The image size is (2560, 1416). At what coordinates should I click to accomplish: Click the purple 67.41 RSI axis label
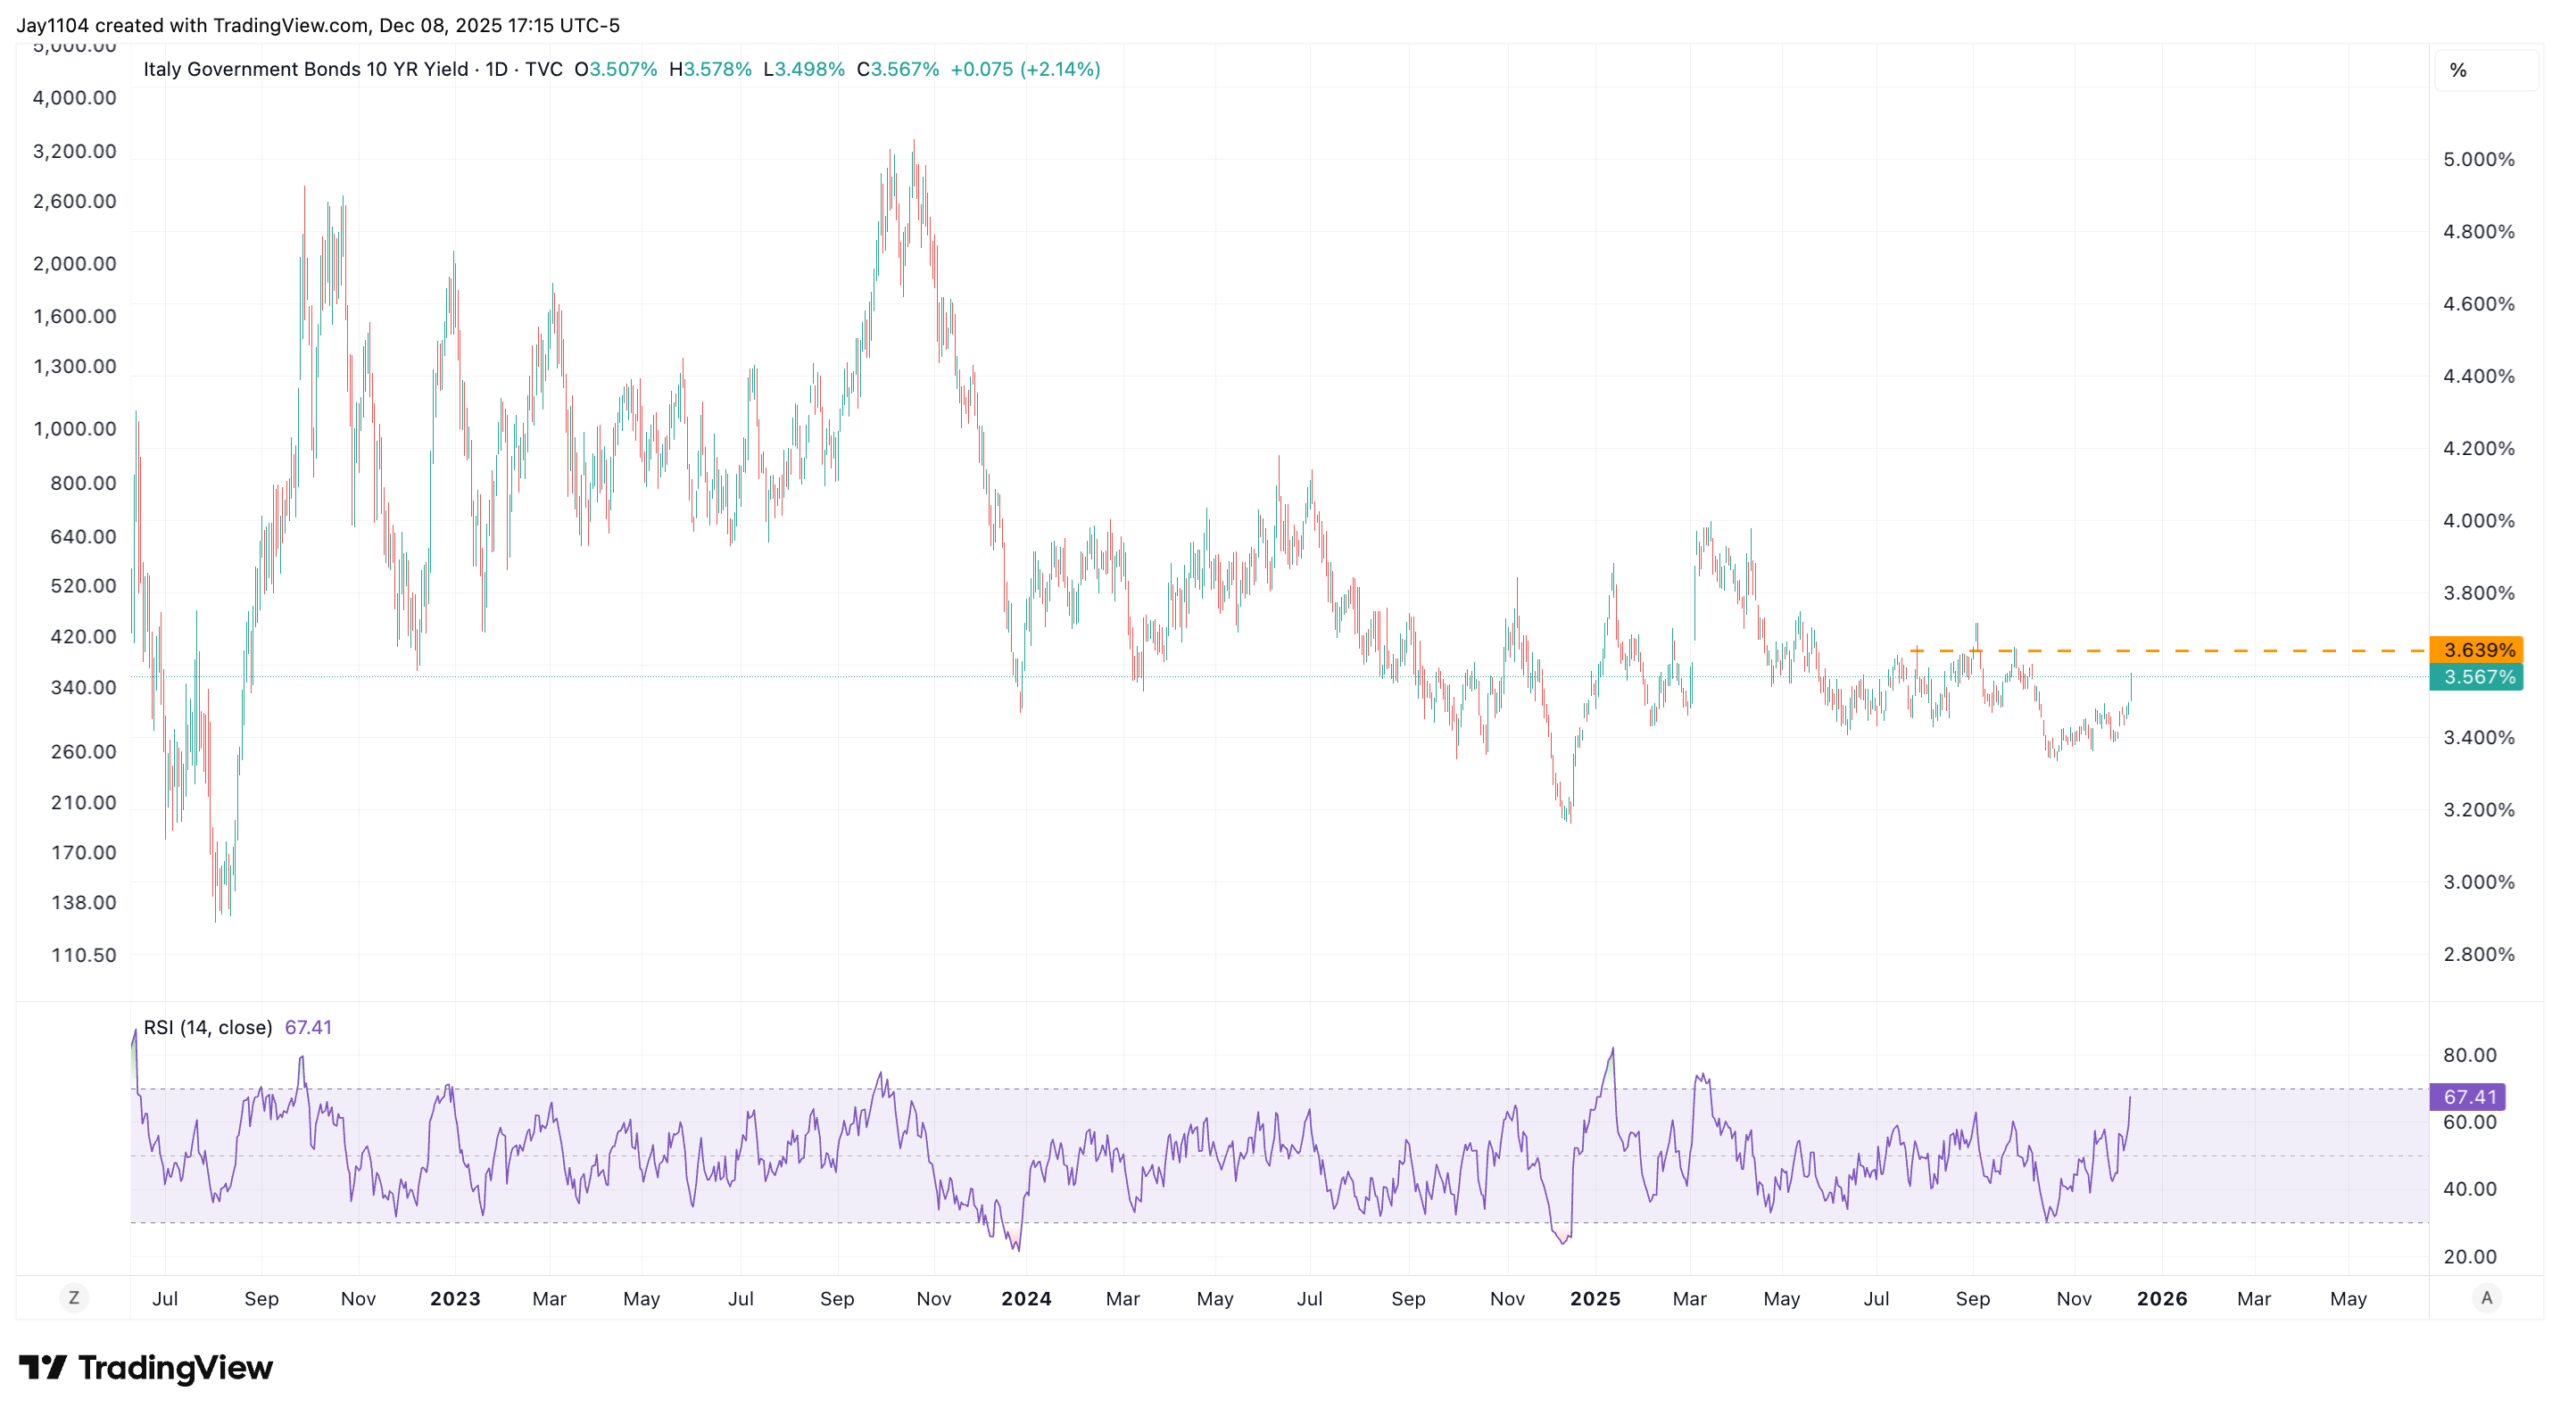click(x=2467, y=1097)
